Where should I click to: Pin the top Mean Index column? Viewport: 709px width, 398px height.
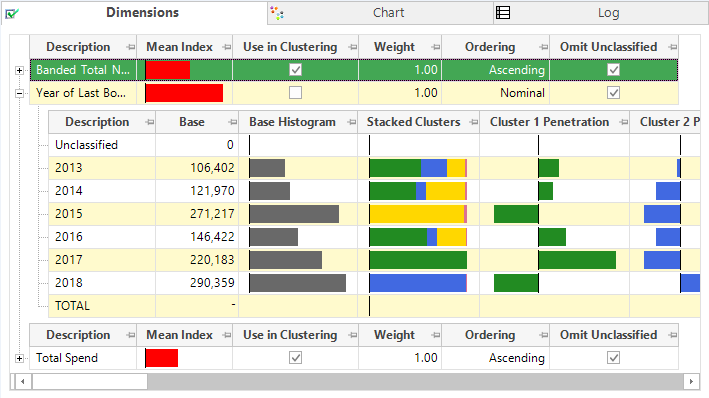coord(227,47)
